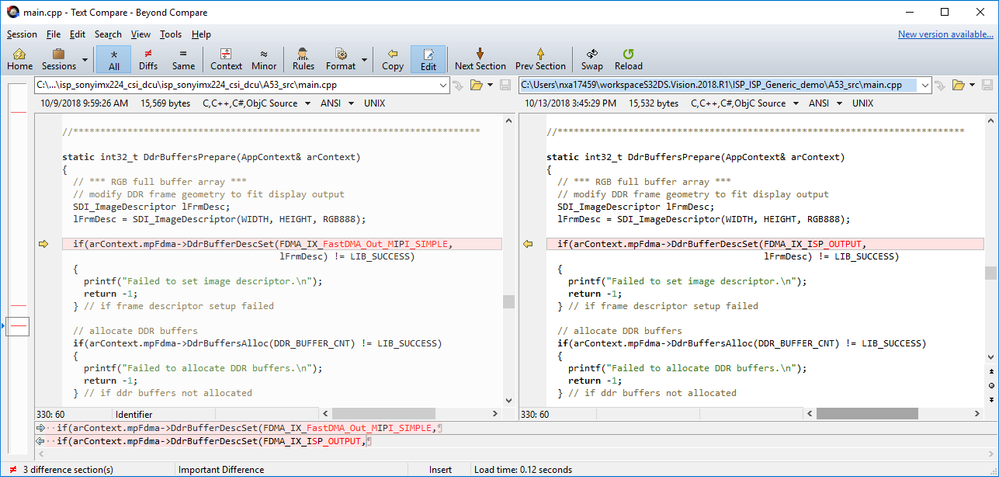Viewport: 999px width, 477px height.
Task: Open the View menu
Action: [x=141, y=34]
